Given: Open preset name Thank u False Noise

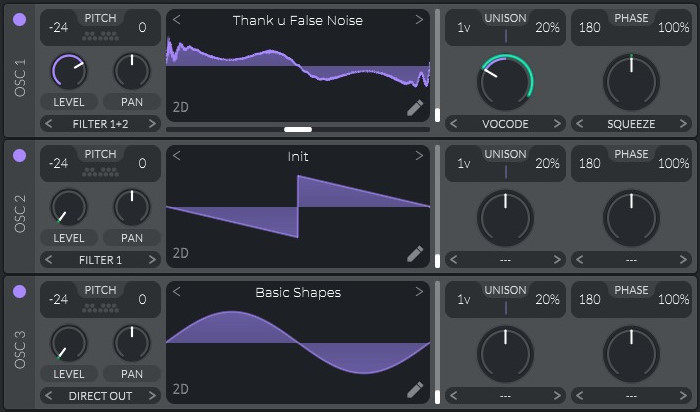Looking at the screenshot, I should 297,20.
